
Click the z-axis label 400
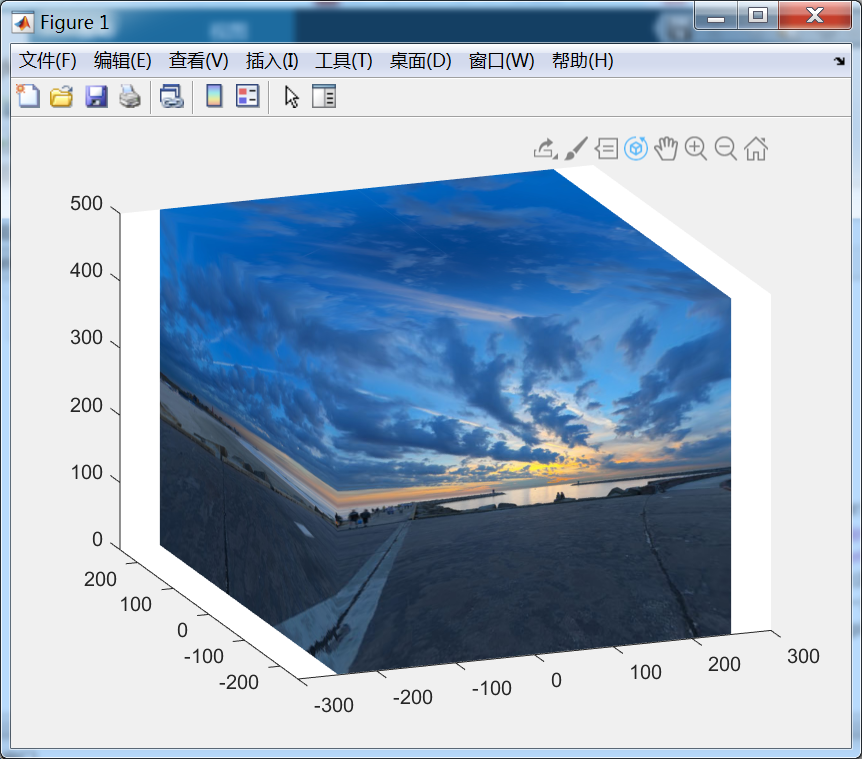[86, 270]
